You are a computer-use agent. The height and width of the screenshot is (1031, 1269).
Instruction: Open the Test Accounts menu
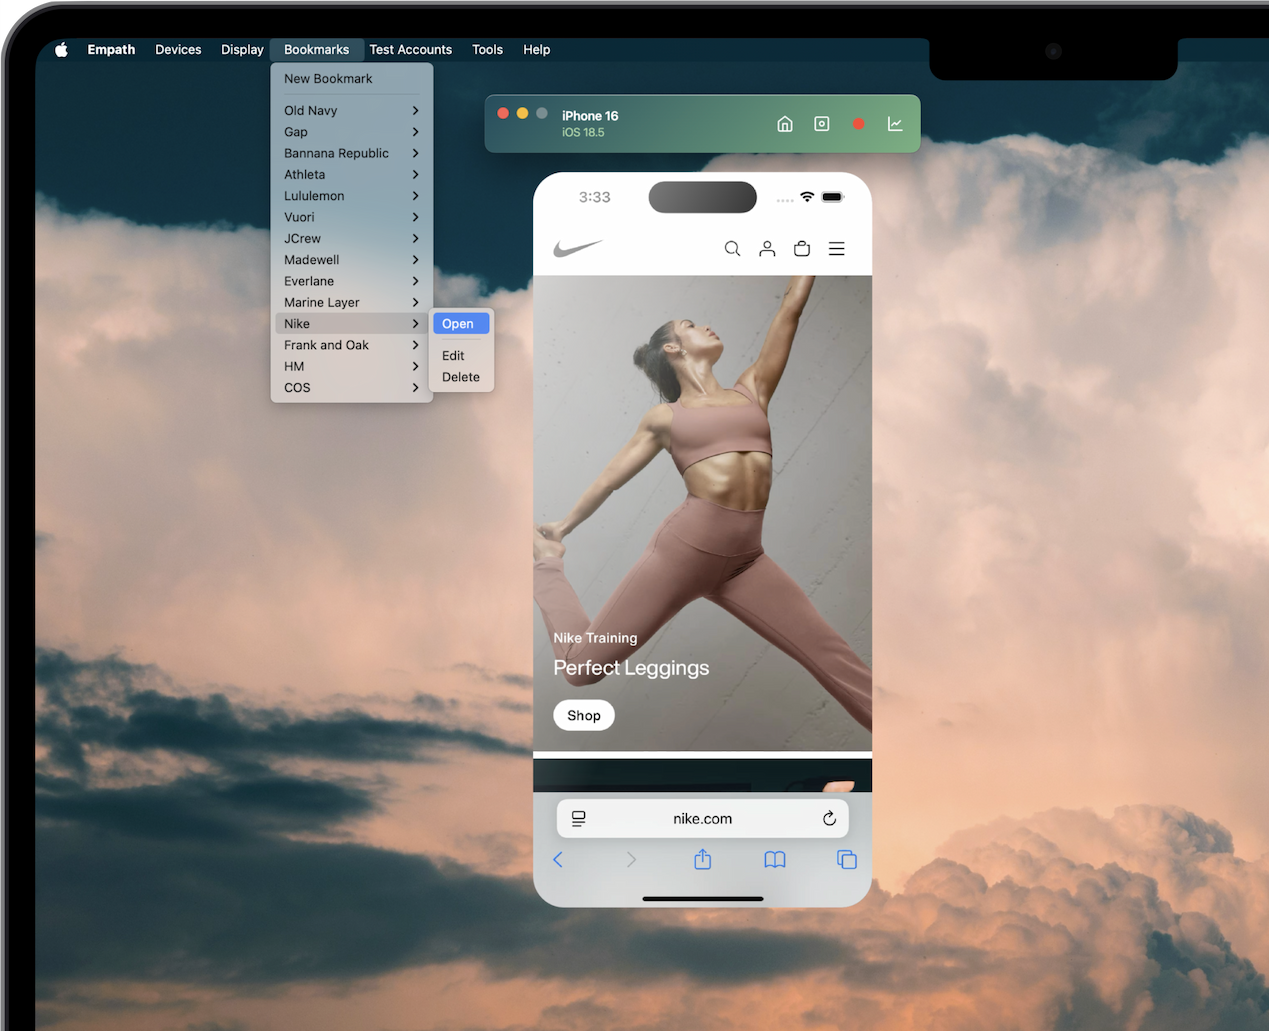411,49
